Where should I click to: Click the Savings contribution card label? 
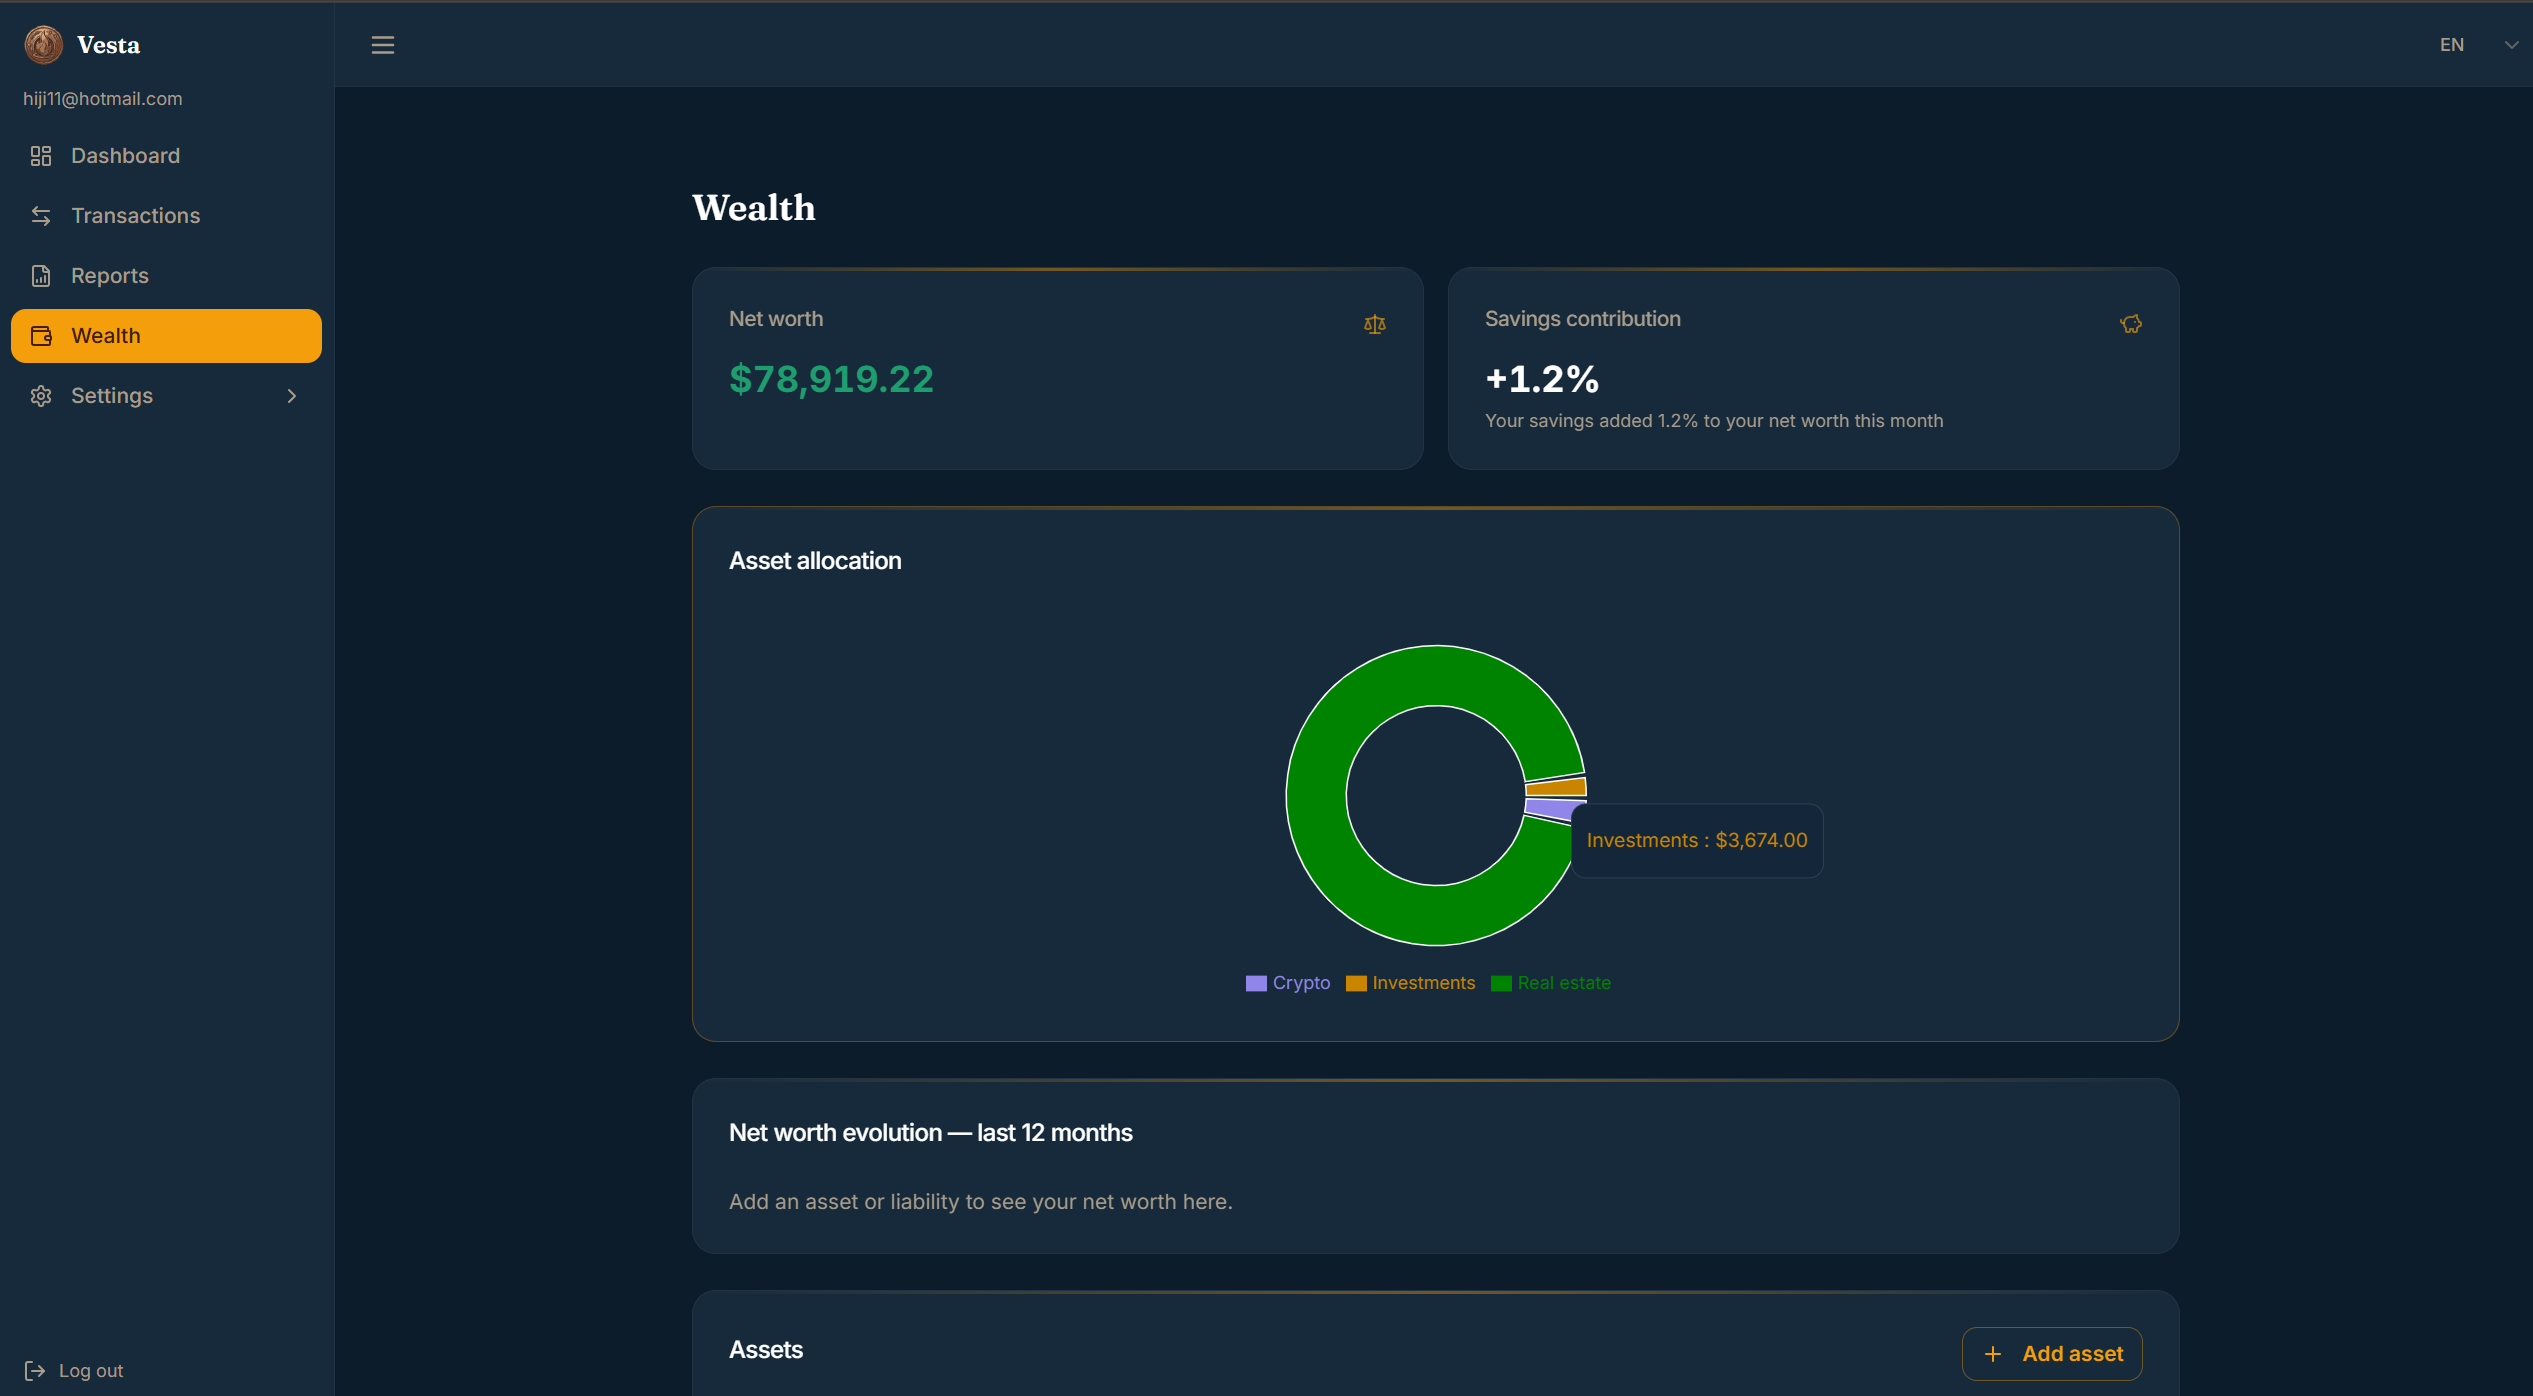coord(1583,319)
